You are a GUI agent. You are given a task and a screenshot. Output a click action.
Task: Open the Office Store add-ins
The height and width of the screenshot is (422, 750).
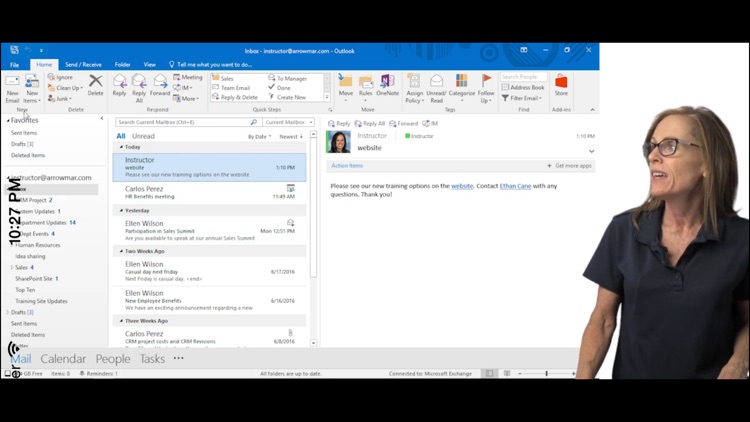[x=561, y=86]
